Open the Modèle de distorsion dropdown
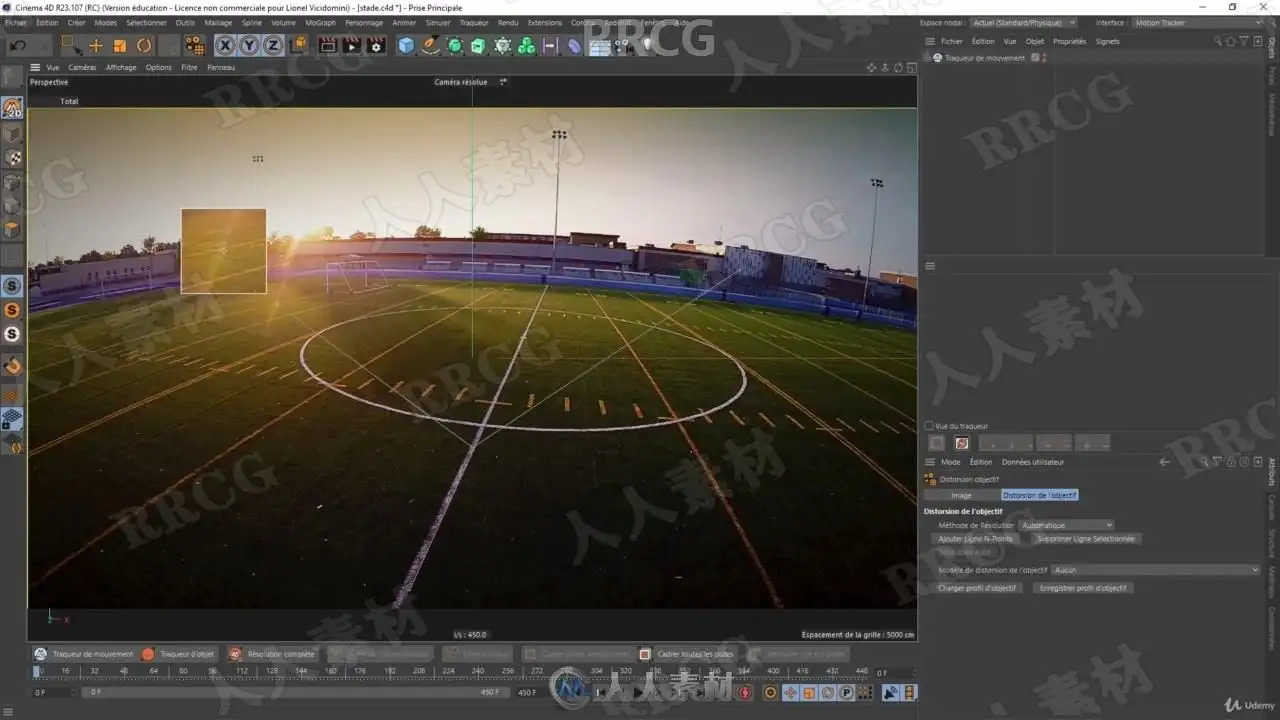The height and width of the screenshot is (720, 1280). [x=1156, y=570]
